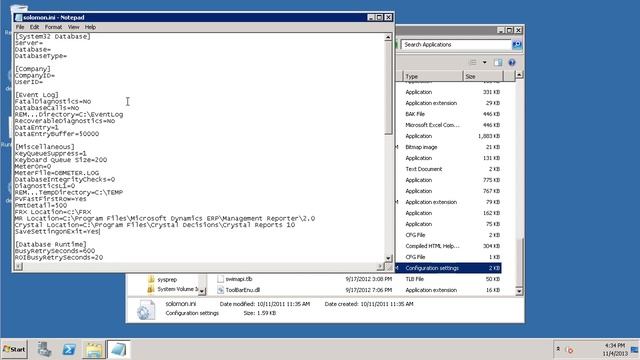The image size is (640, 360).
Task: Click the BusyRetrySeconds=600 line
Action: click(x=55, y=251)
